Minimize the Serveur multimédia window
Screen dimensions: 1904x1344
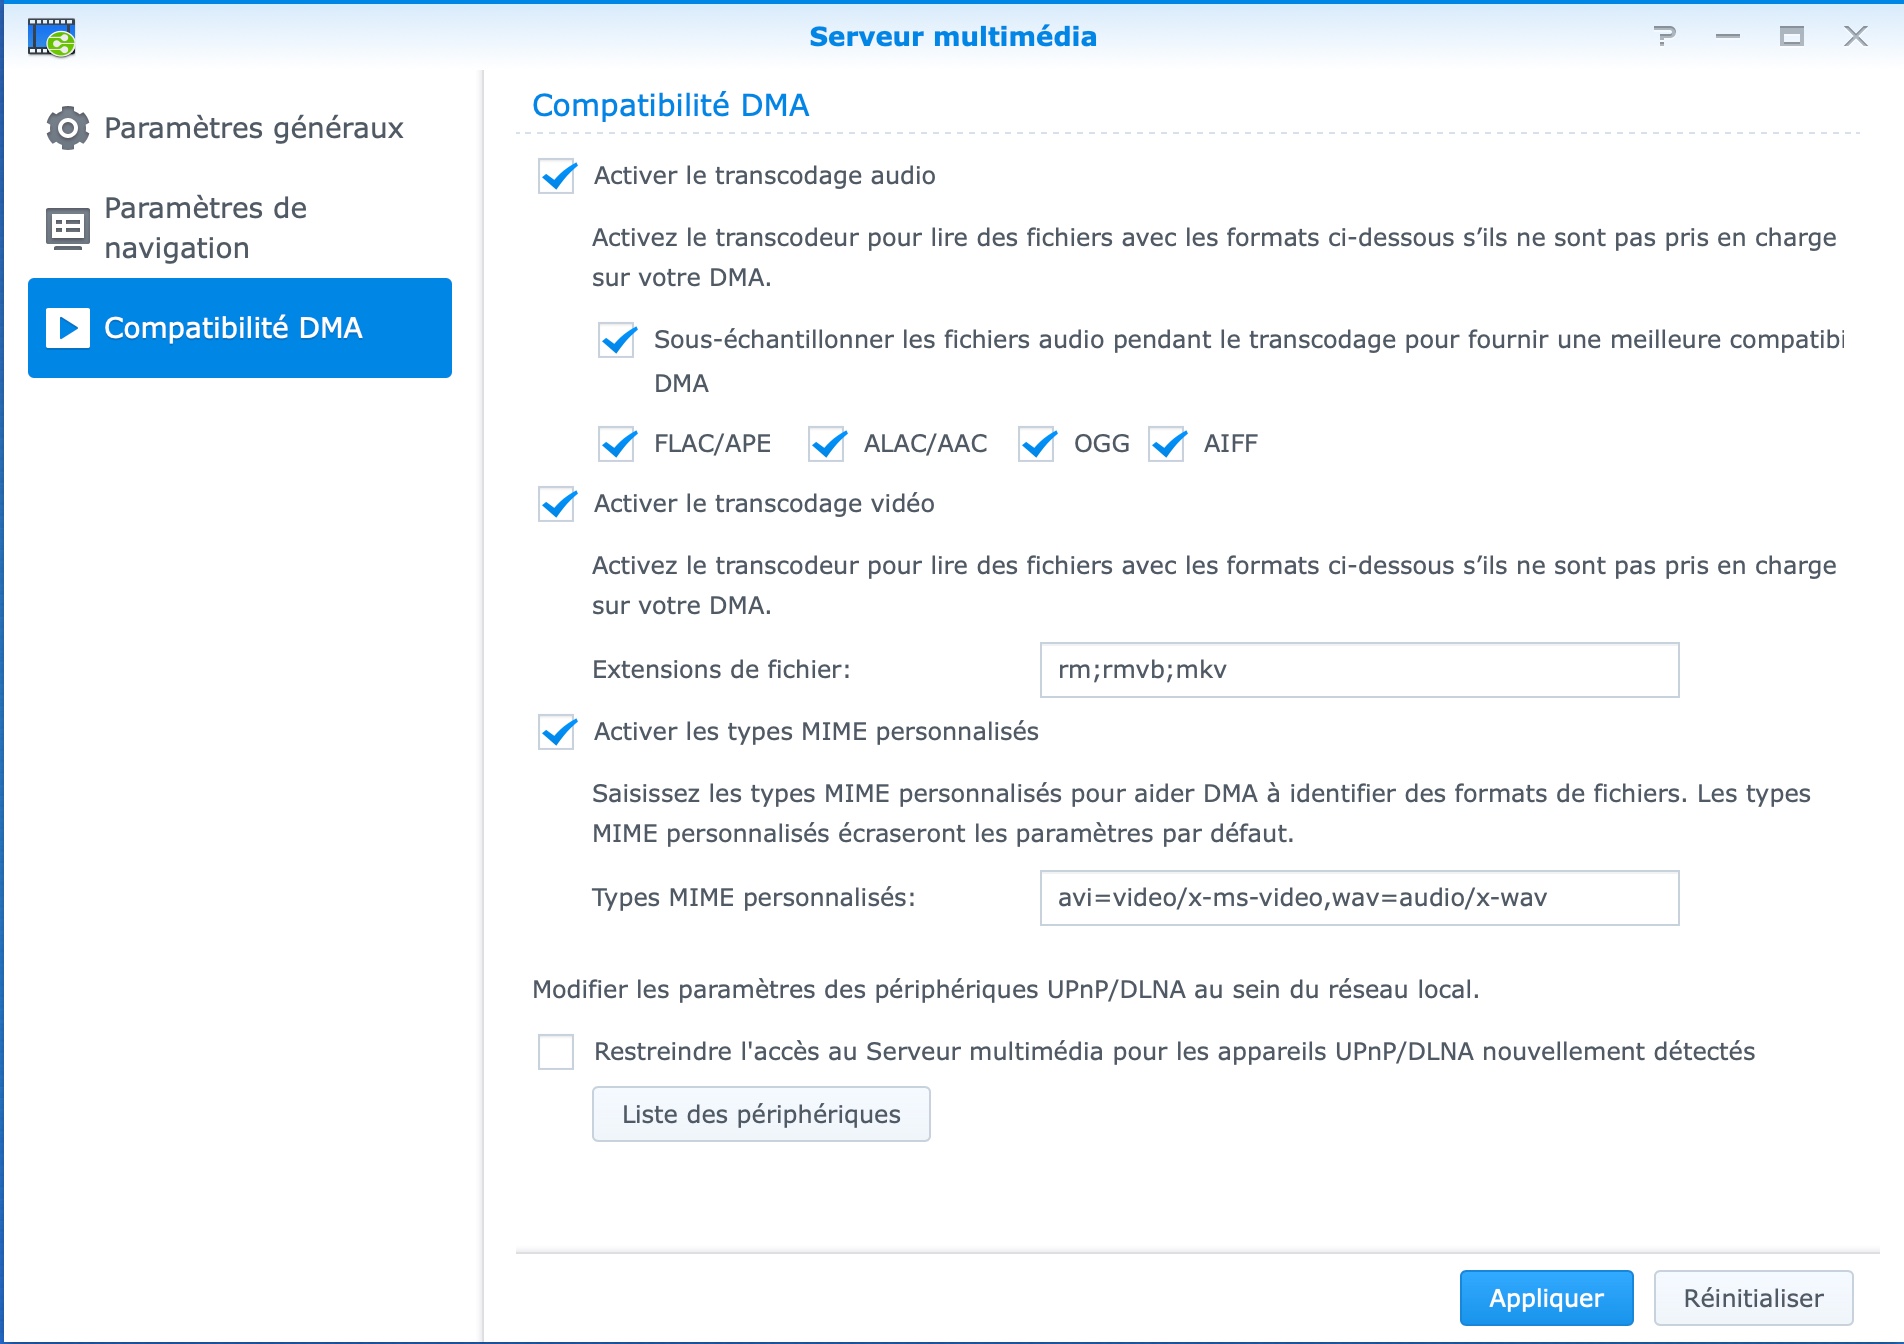point(1728,37)
